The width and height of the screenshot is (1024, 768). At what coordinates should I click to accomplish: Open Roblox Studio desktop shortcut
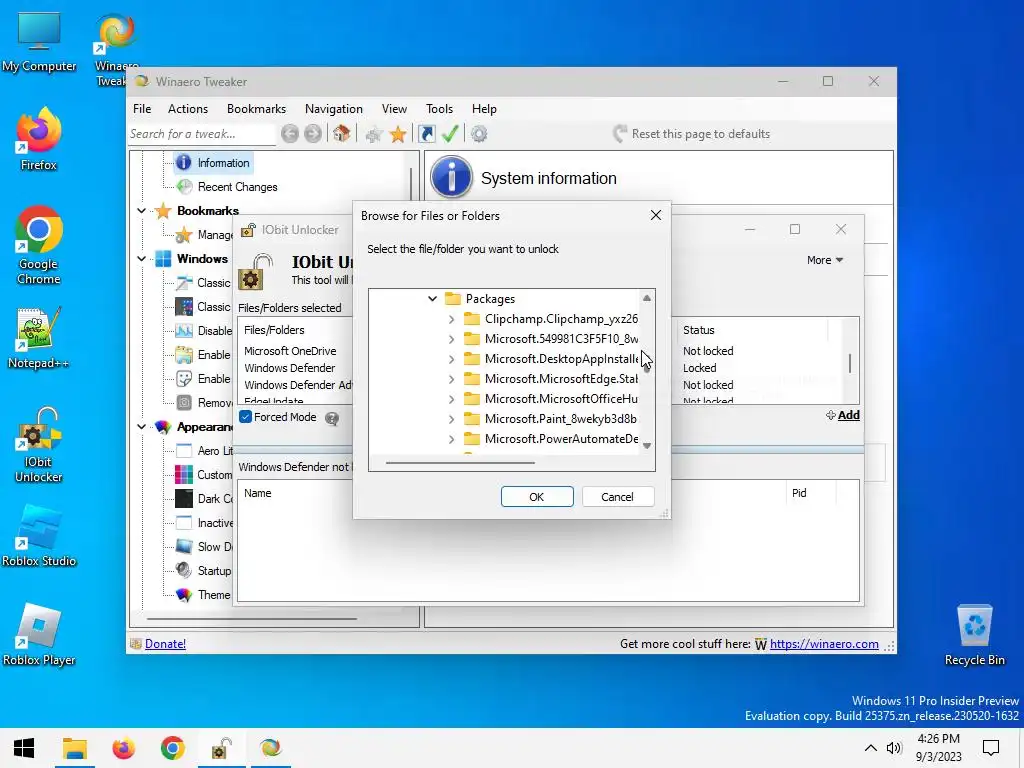coord(39,536)
